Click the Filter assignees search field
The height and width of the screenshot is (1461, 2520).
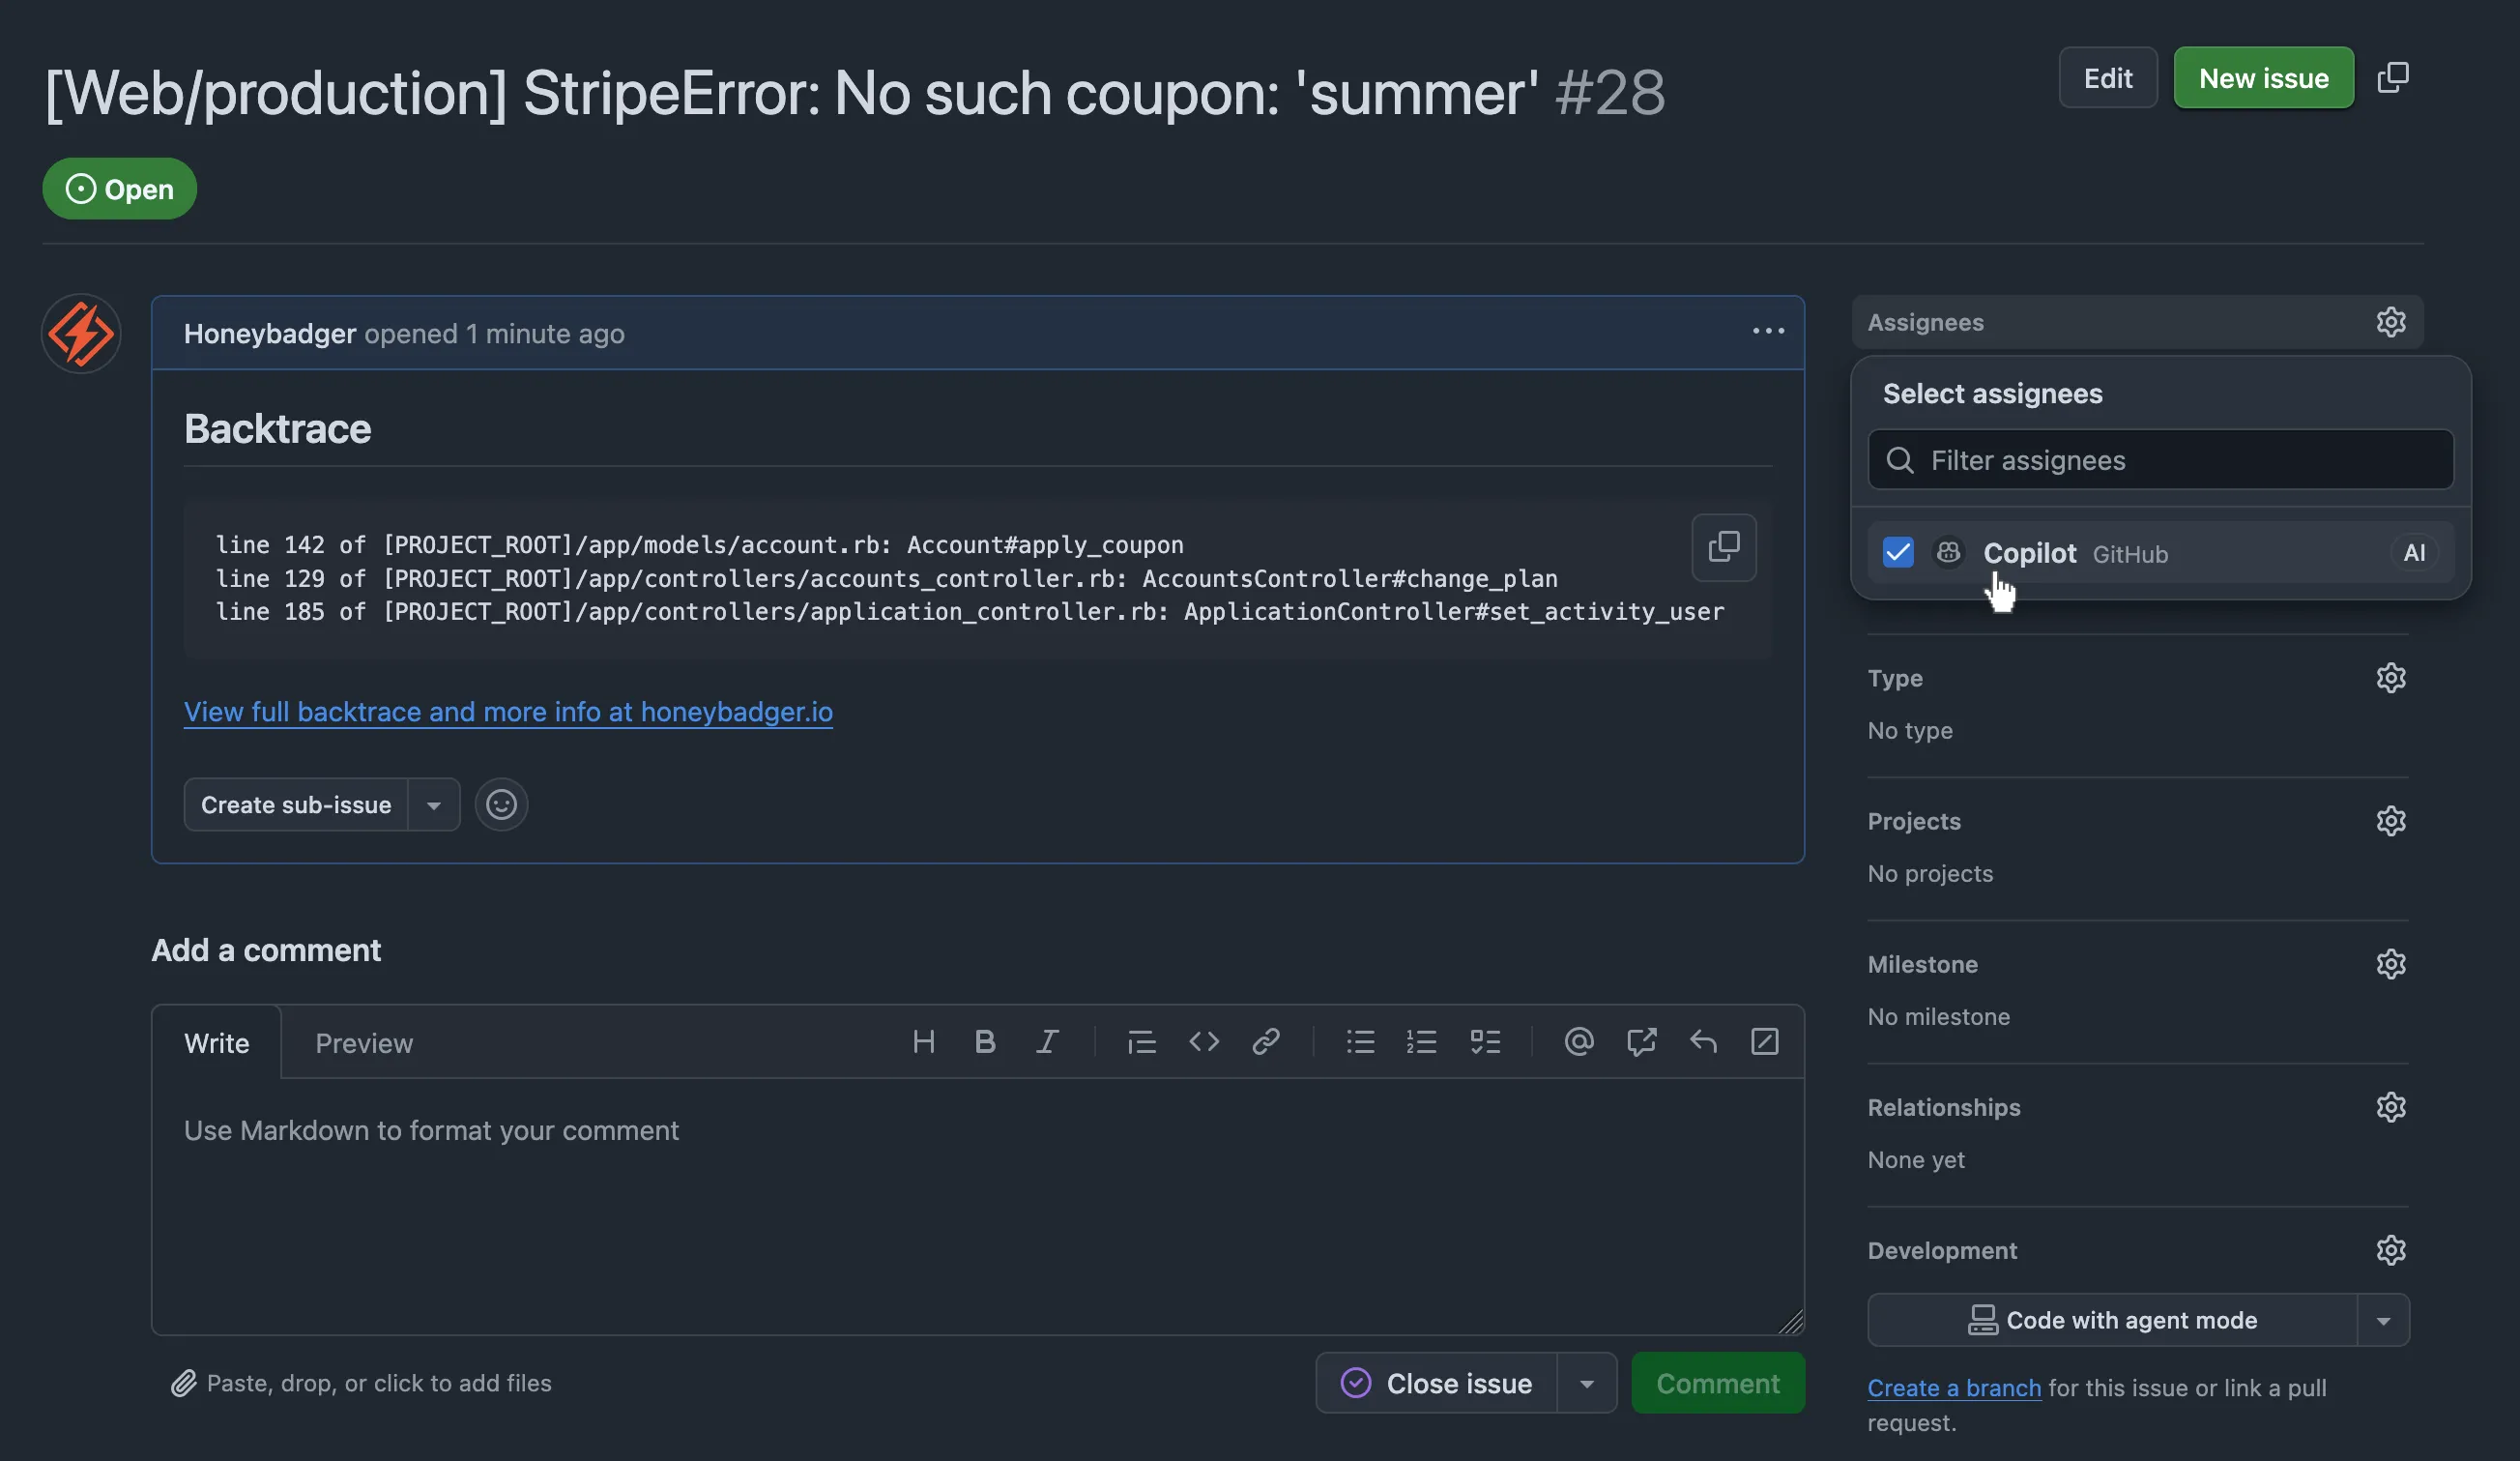(2159, 460)
